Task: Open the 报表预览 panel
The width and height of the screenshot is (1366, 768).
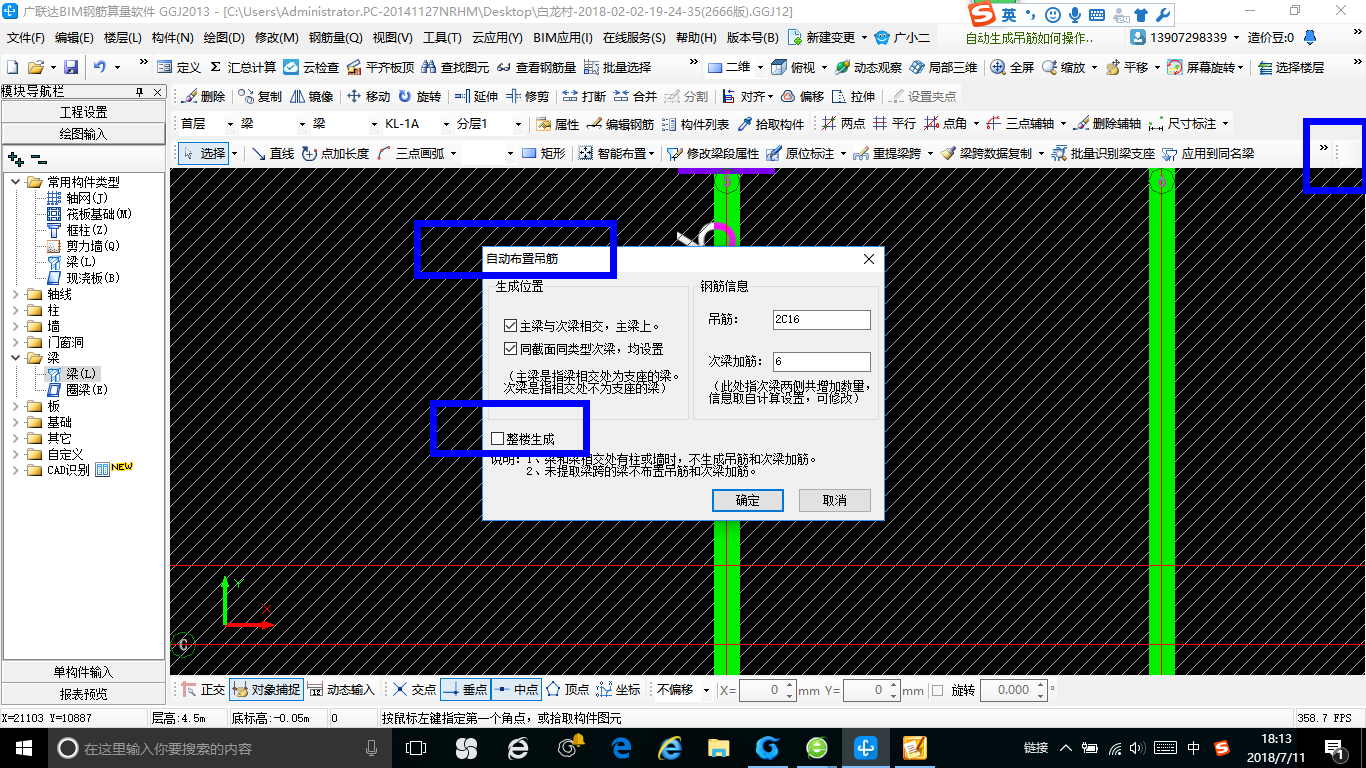Action: [x=83, y=693]
